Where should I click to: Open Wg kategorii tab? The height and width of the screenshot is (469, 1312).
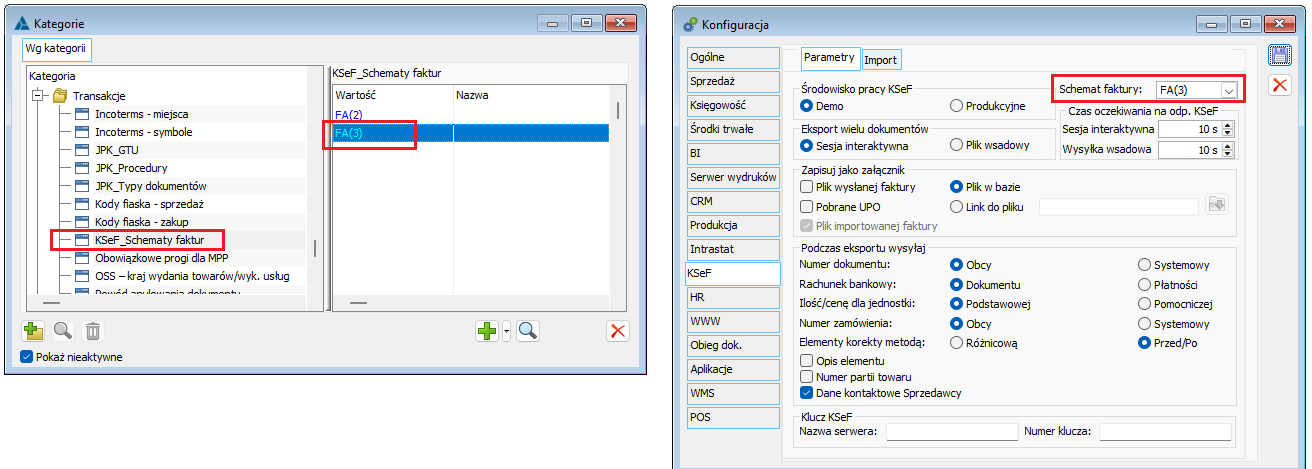(56, 49)
